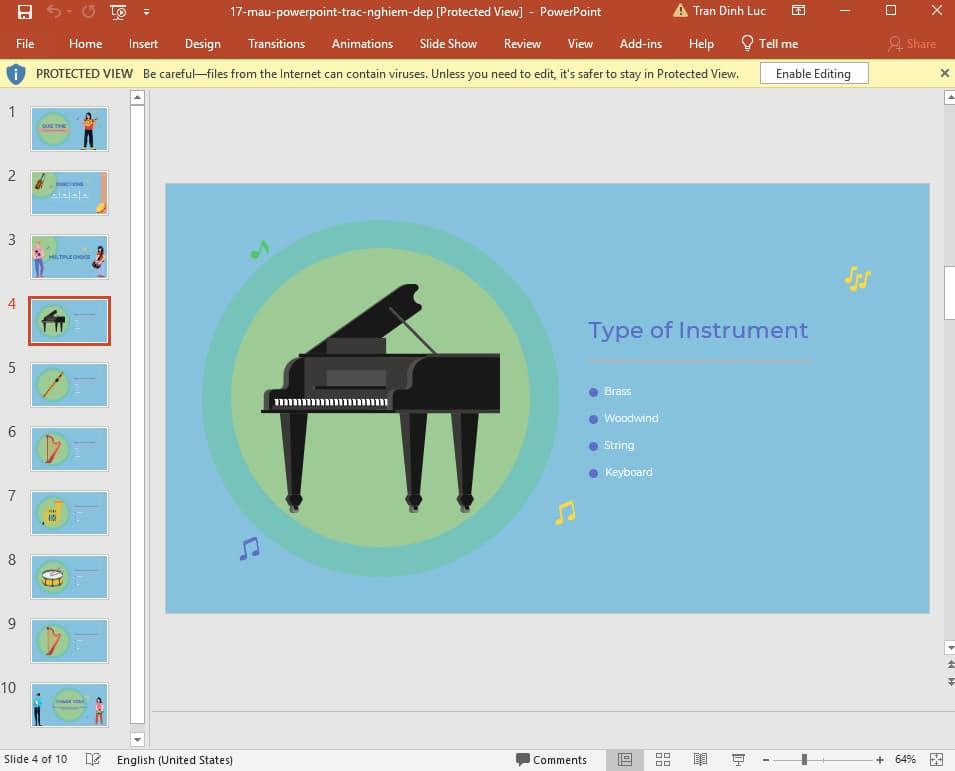Open spell check from the status bar
Screen dimensions: 955x771
[91, 760]
